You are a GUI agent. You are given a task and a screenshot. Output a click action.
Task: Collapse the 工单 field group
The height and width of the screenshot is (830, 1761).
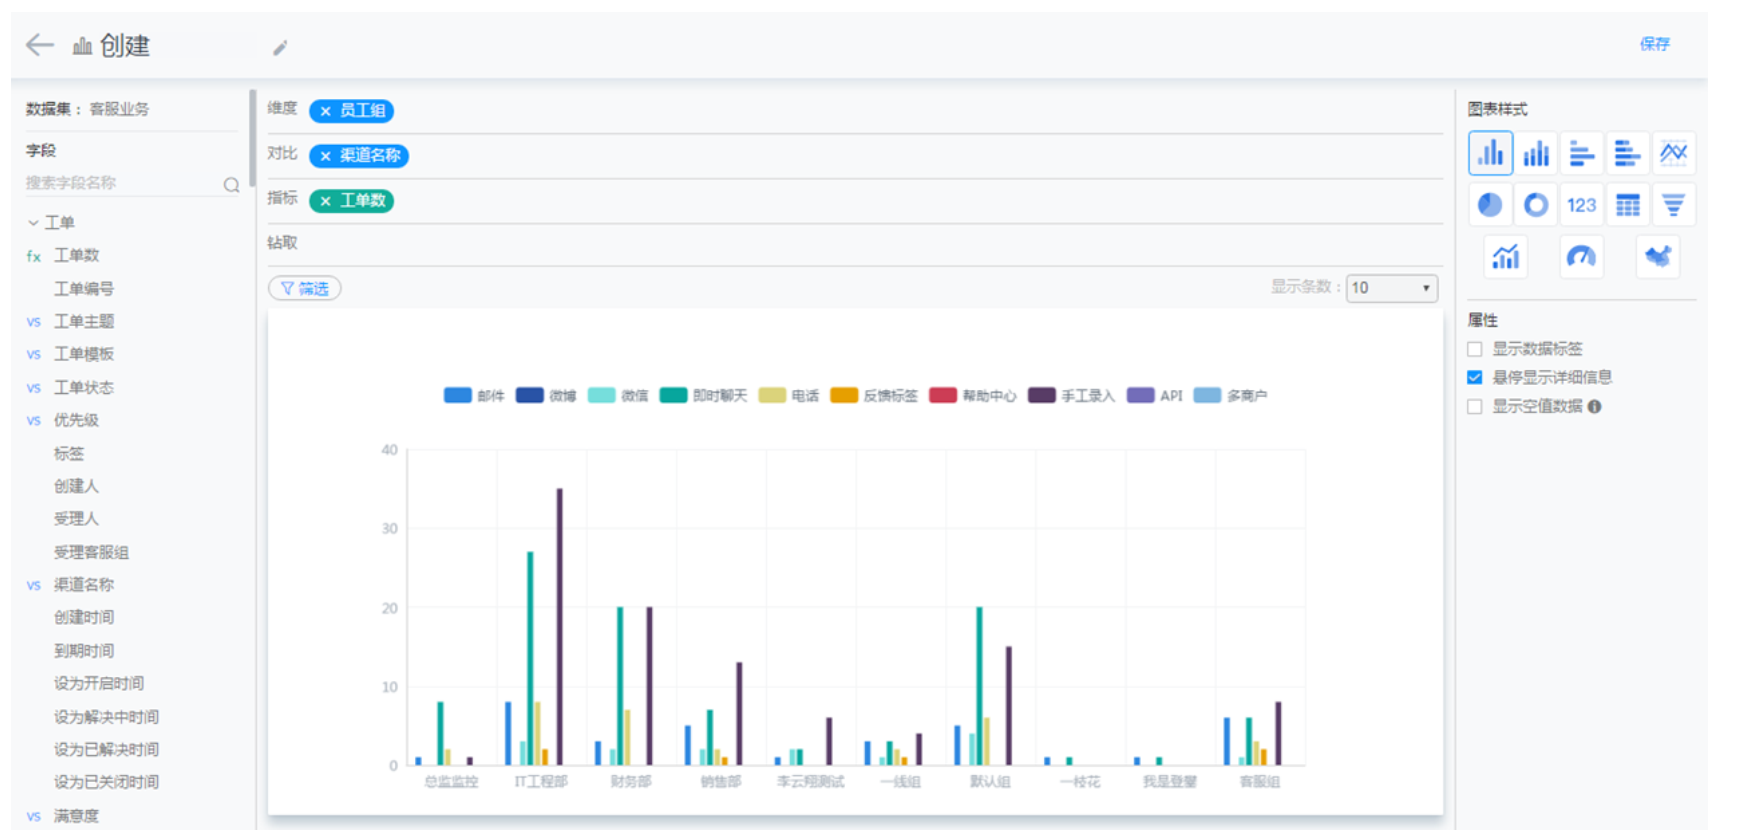click(33, 223)
